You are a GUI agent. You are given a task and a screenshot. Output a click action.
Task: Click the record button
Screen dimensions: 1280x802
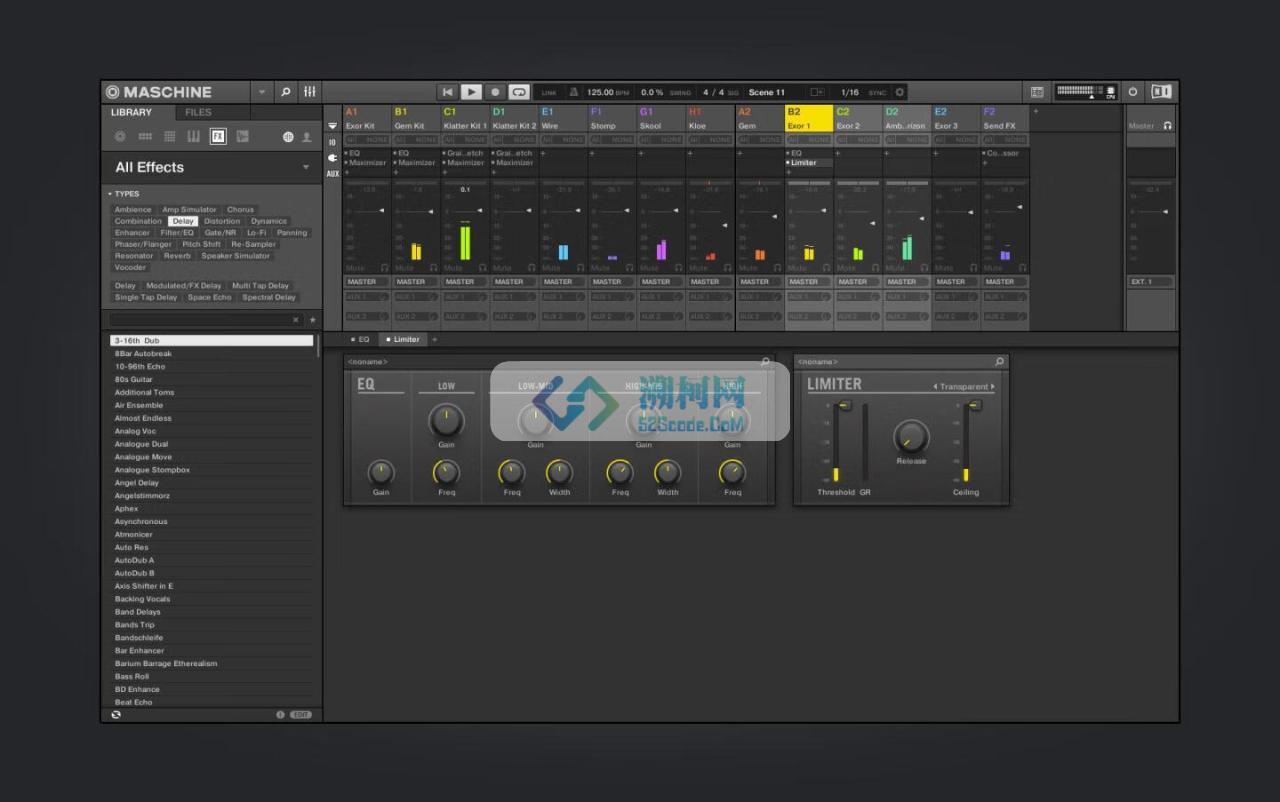coord(495,92)
